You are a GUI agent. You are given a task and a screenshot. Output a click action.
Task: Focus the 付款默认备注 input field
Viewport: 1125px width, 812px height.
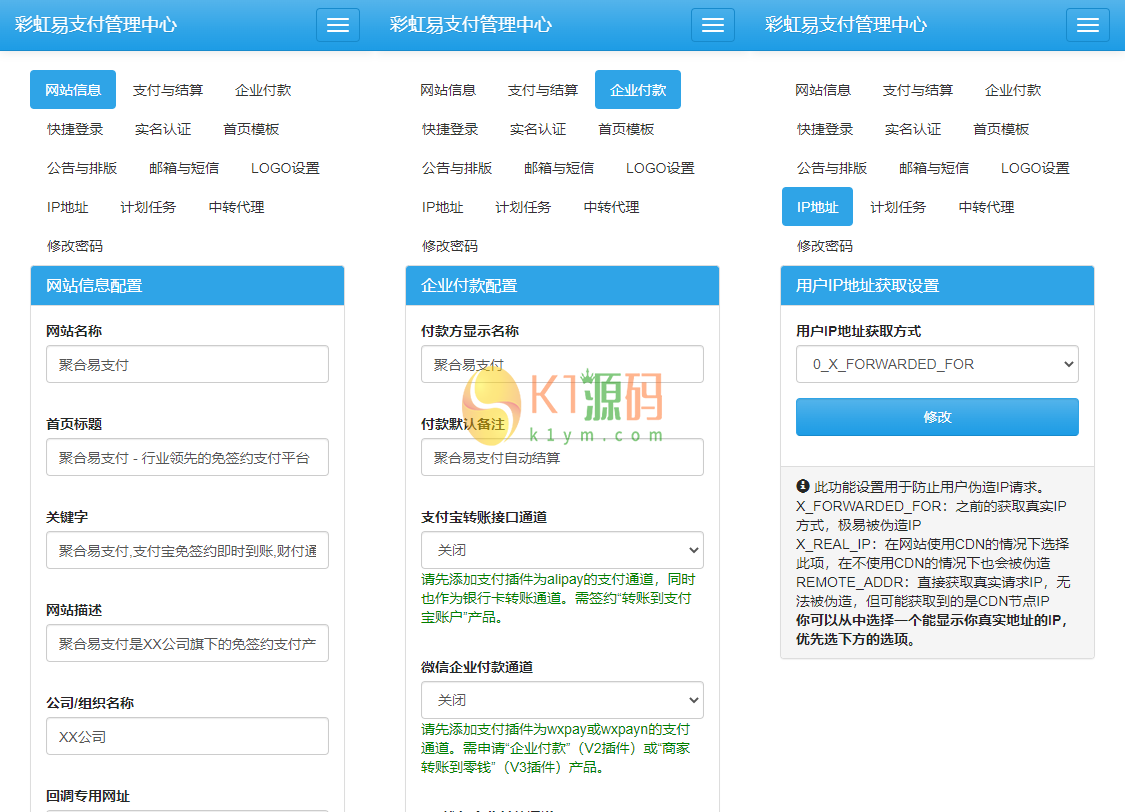pos(562,458)
